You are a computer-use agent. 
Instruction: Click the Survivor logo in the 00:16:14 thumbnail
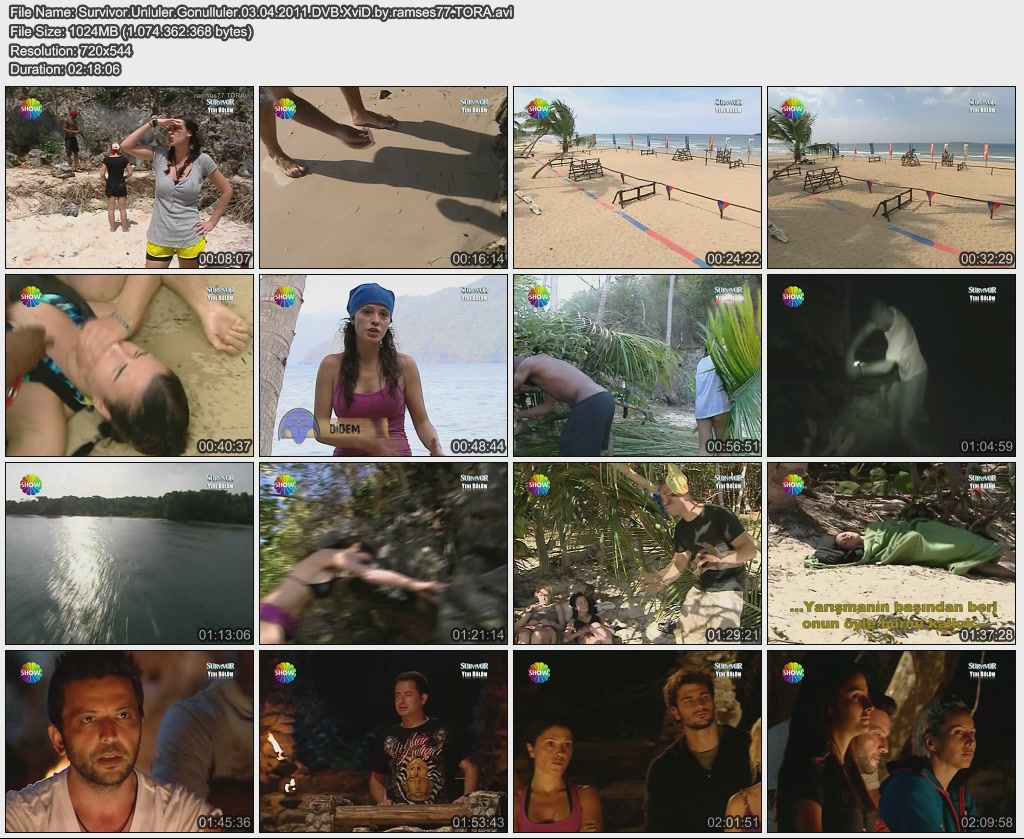[475, 104]
